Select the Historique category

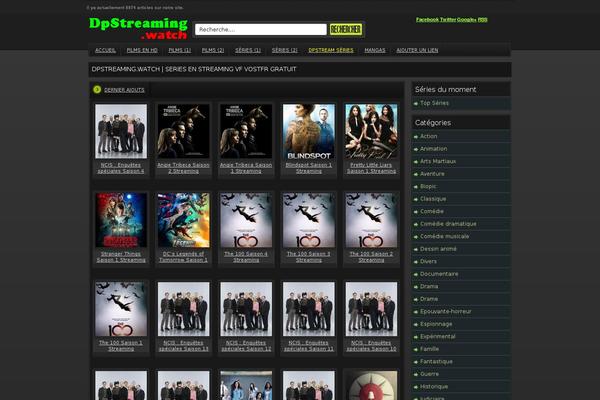434,387
